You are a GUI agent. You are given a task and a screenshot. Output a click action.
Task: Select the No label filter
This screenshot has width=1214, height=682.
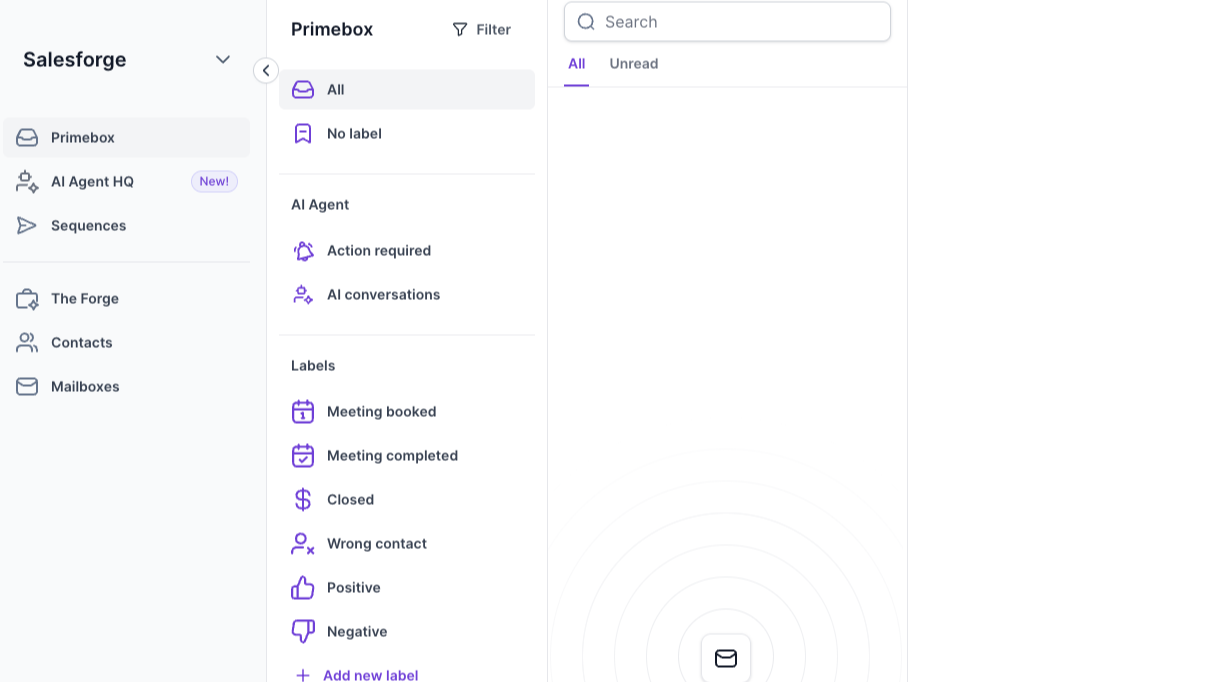point(354,134)
